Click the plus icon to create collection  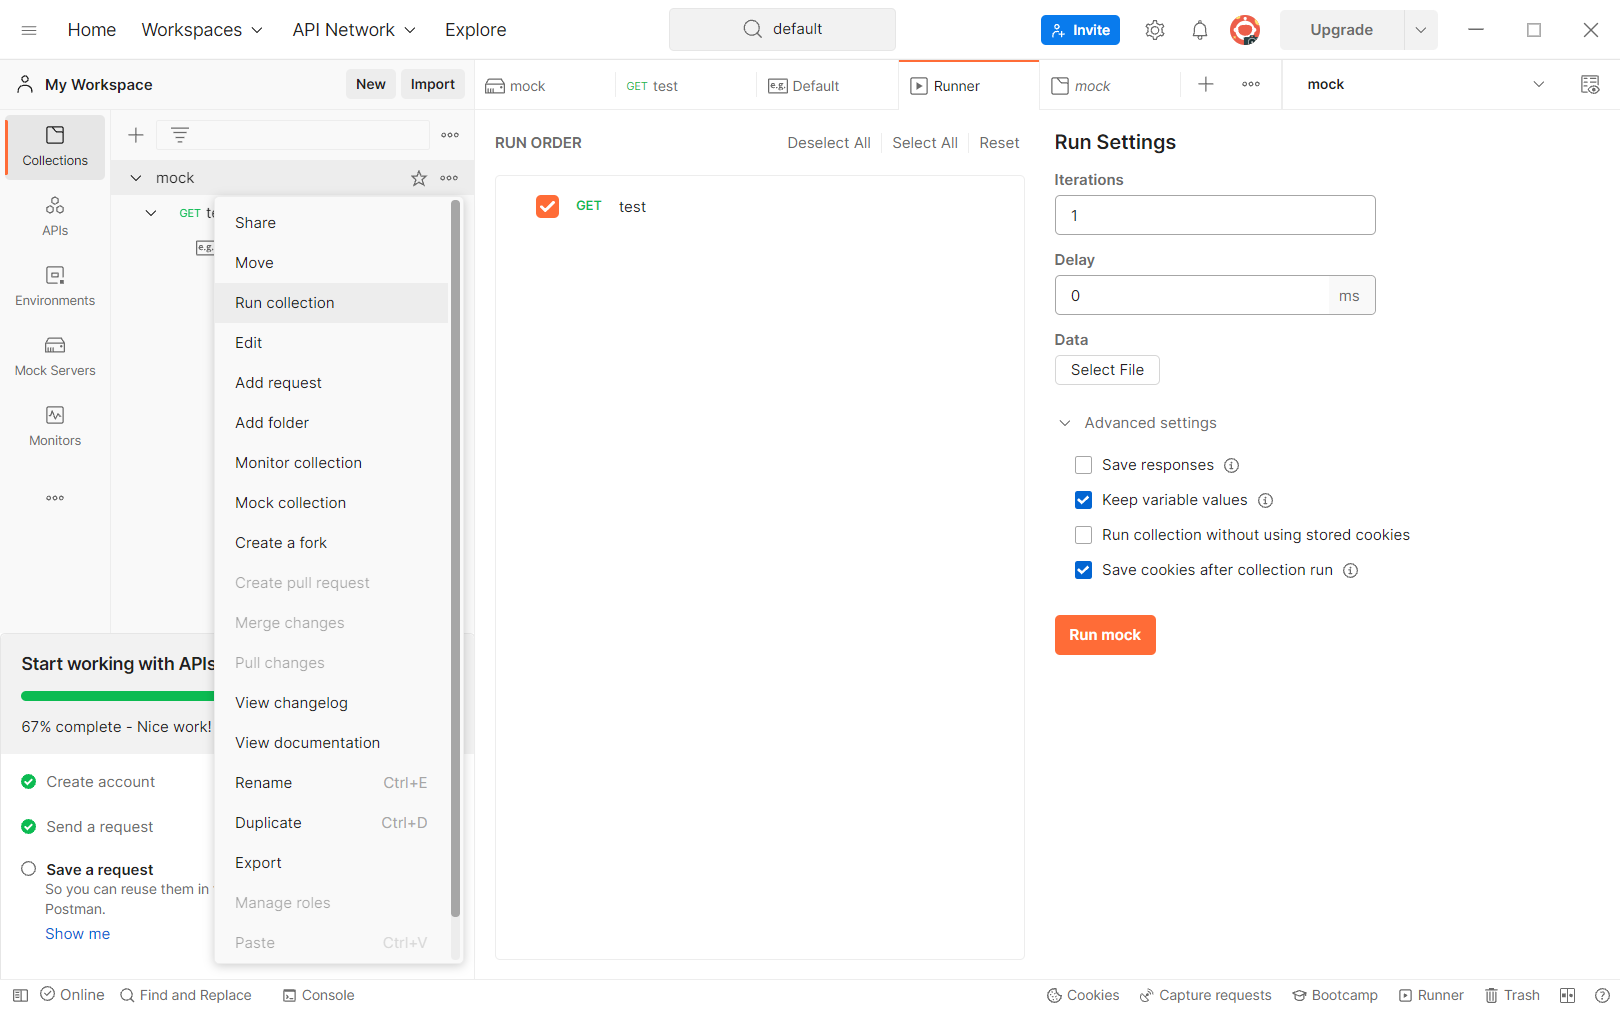pos(136,135)
